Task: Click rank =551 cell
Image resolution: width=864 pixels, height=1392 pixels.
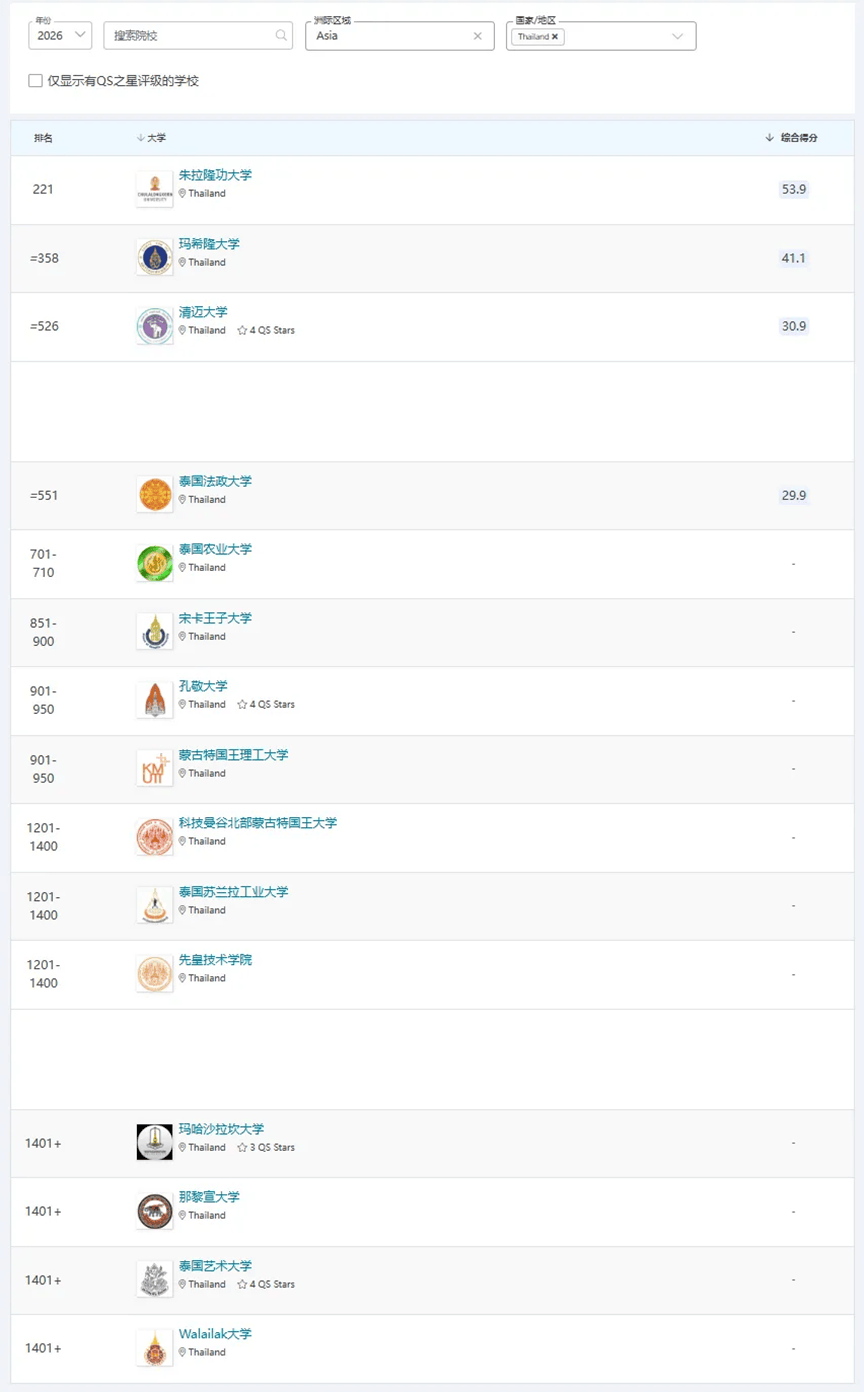Action: (43, 495)
